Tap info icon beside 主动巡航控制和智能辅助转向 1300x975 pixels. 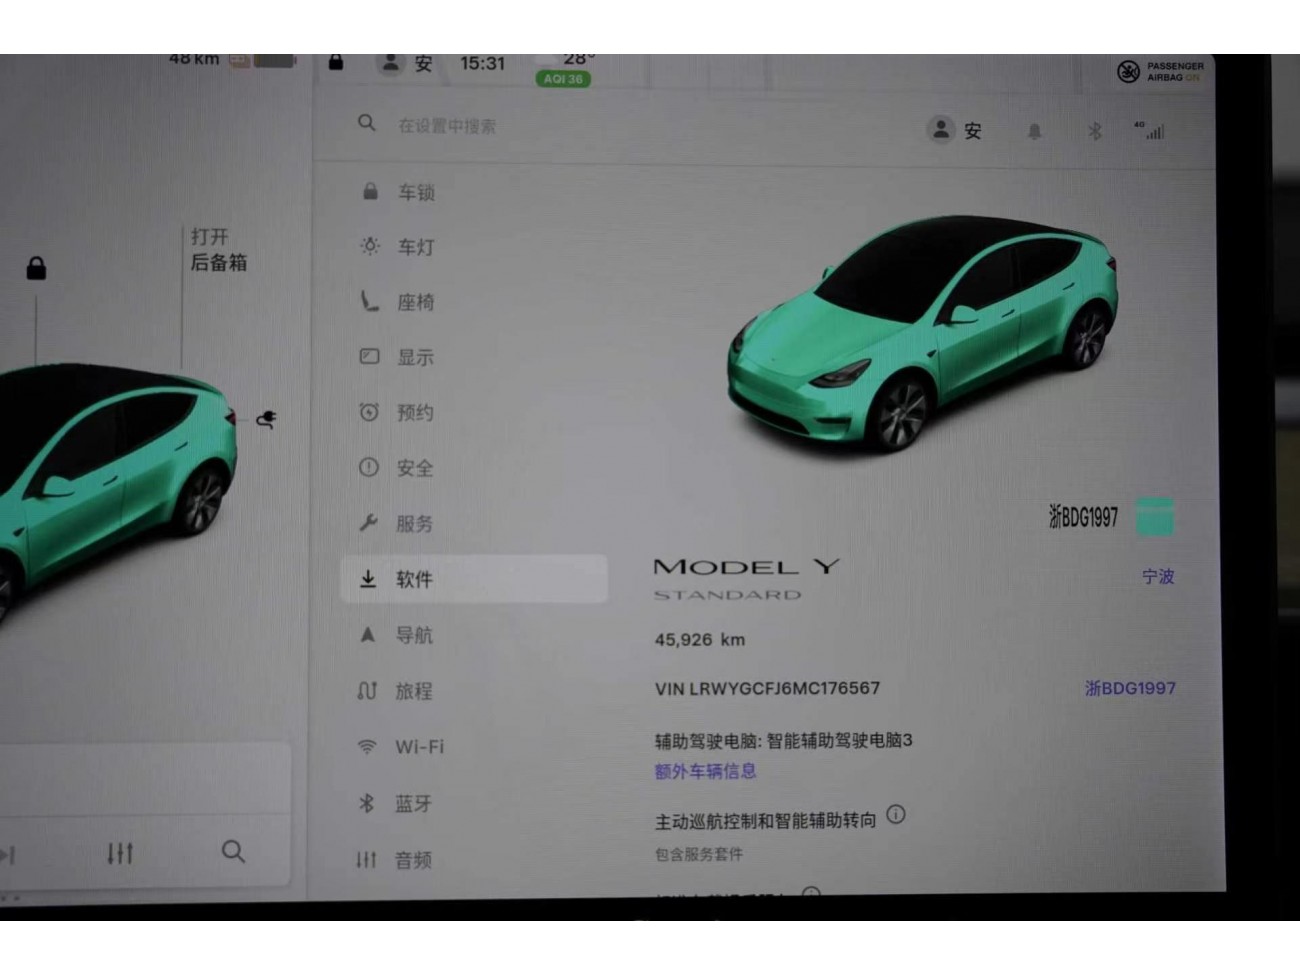click(x=896, y=815)
